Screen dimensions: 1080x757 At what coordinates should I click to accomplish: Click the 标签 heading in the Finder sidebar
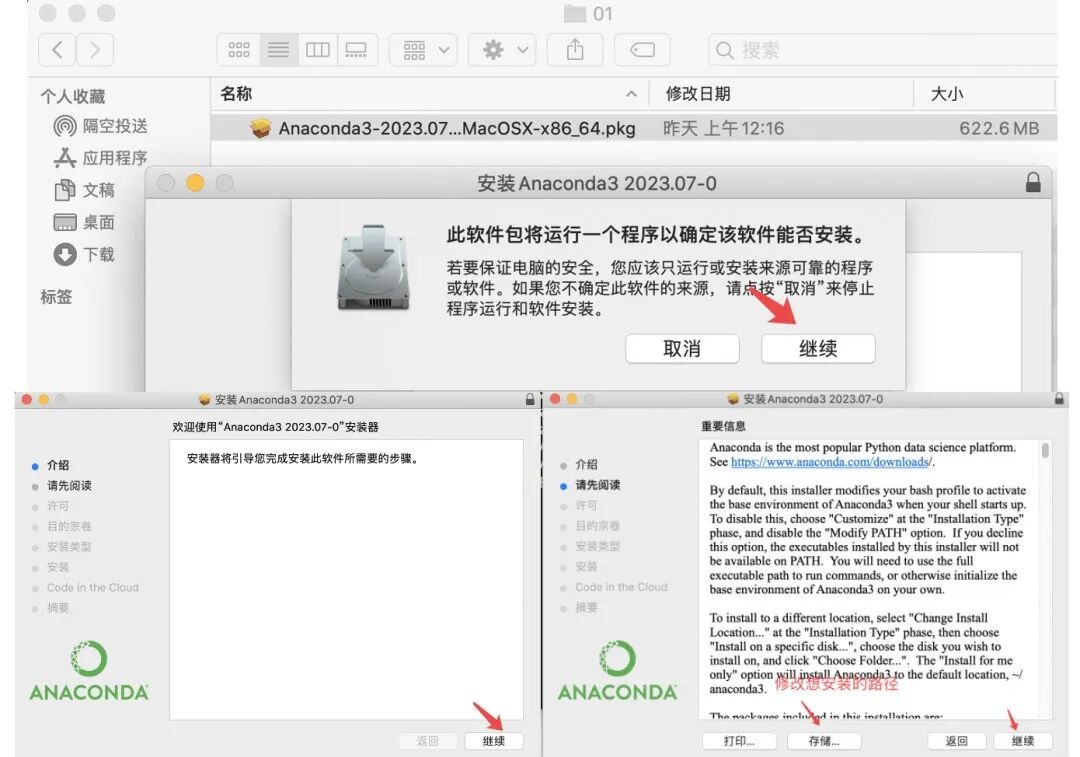[56, 297]
